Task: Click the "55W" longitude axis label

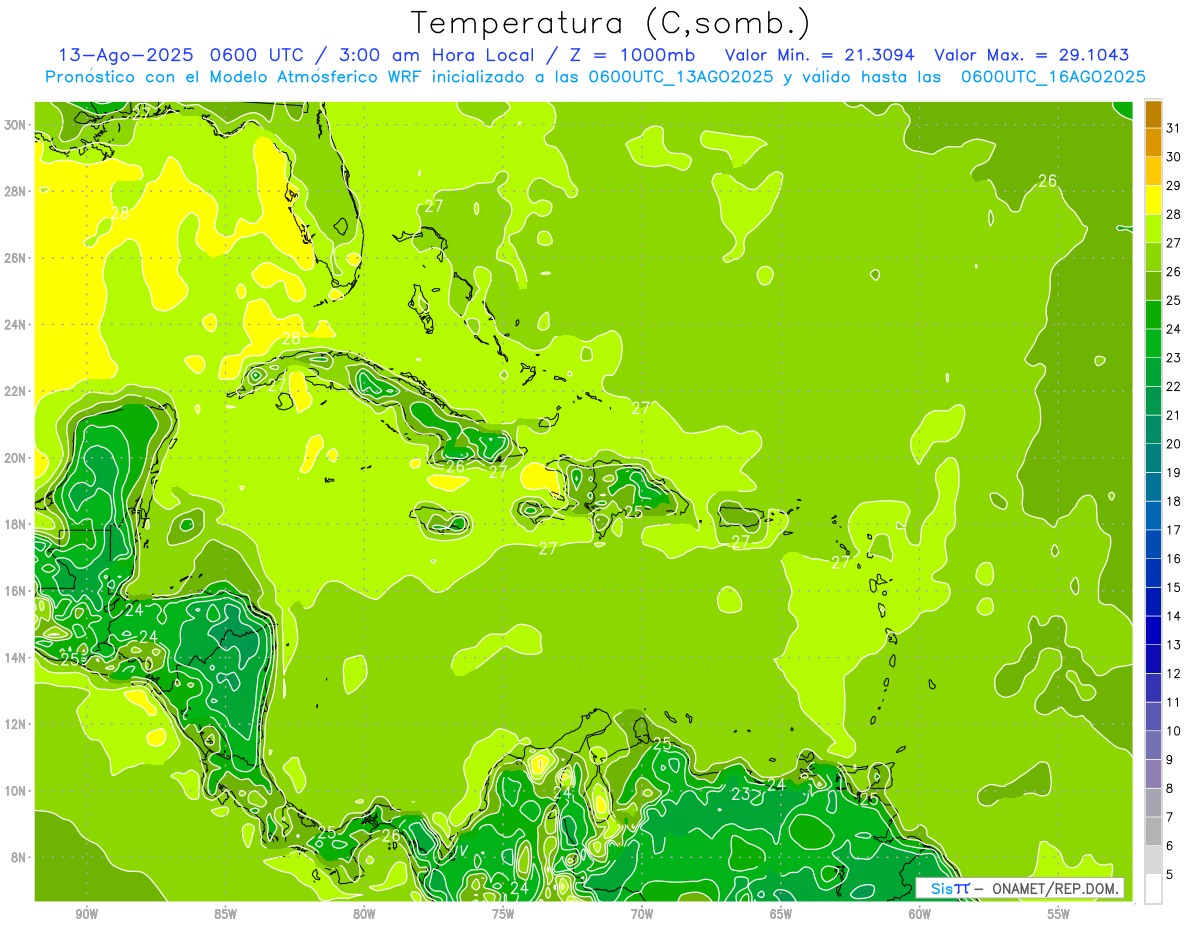Action: point(1059,914)
